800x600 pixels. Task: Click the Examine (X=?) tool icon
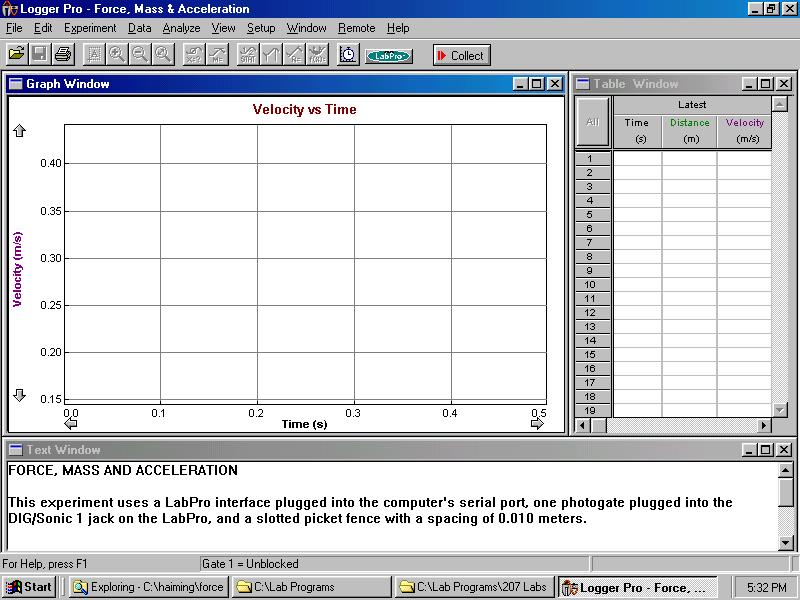194,54
